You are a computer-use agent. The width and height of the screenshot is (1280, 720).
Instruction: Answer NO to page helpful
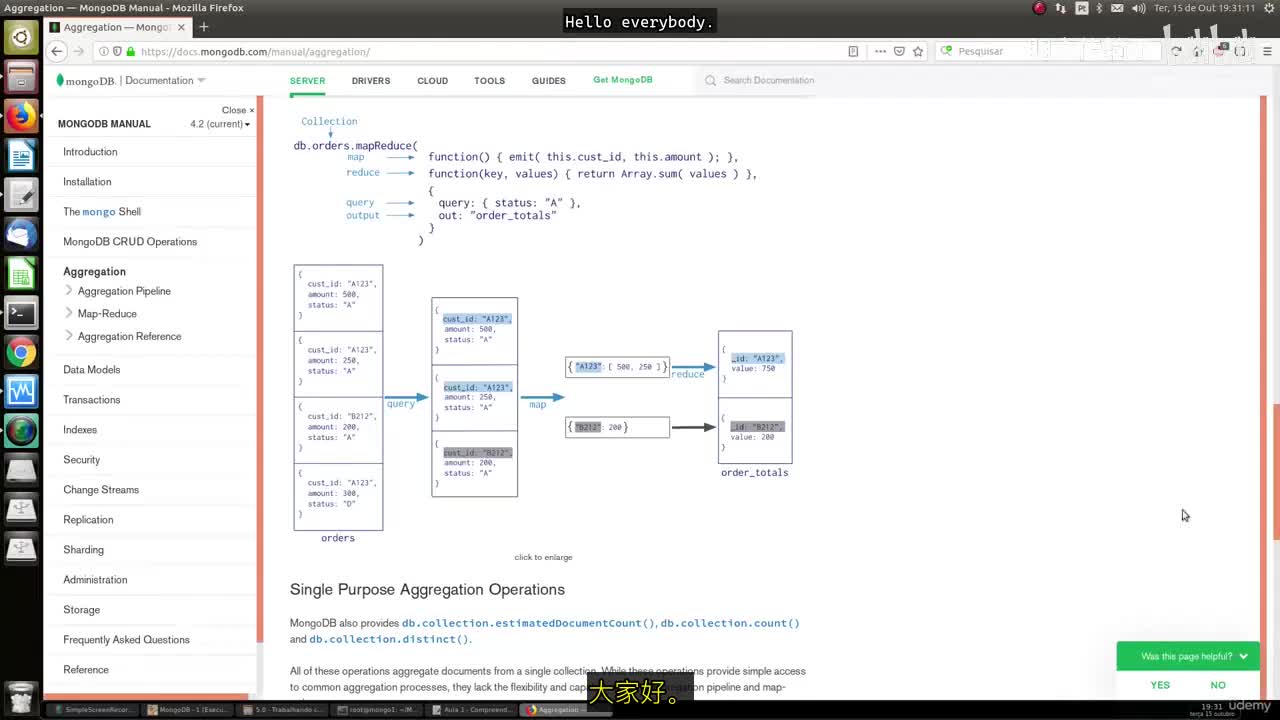pos(1218,685)
